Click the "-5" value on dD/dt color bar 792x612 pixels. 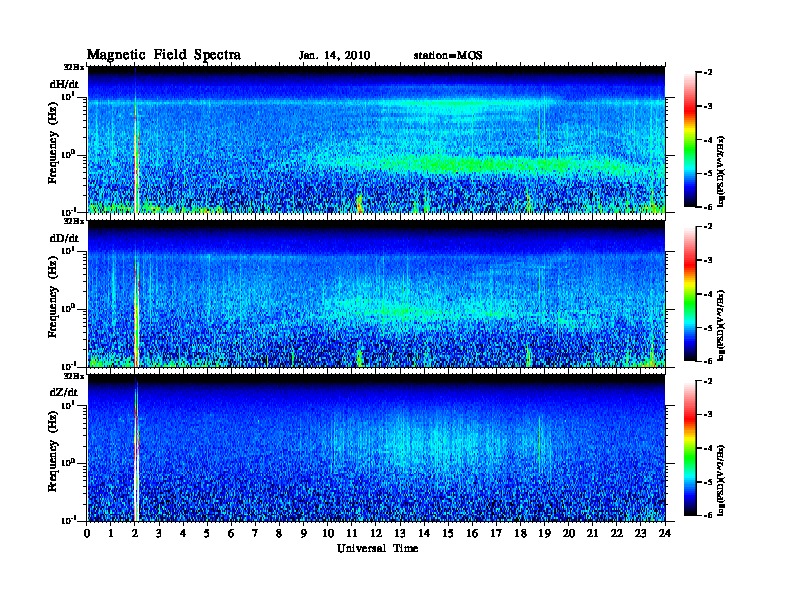(709, 328)
